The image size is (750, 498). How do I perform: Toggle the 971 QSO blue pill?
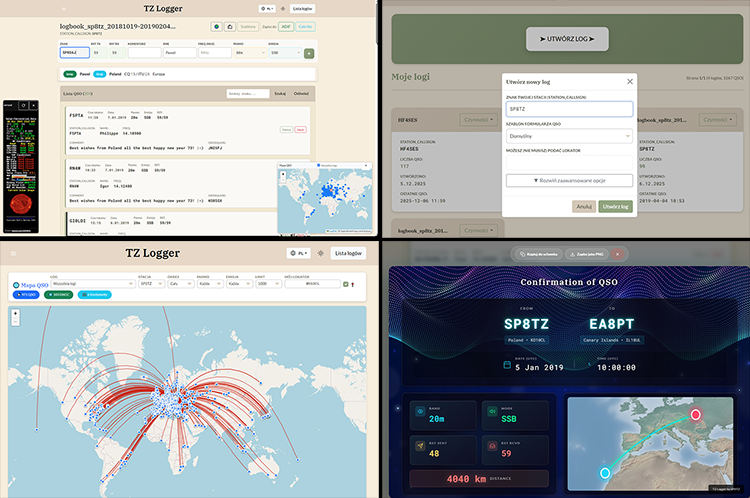coord(27,295)
